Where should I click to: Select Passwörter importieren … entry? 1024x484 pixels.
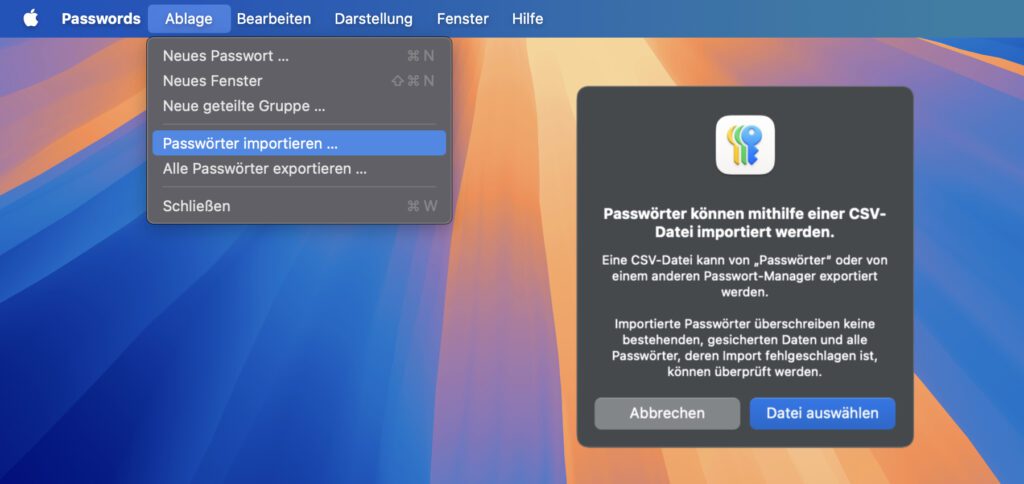[299, 143]
